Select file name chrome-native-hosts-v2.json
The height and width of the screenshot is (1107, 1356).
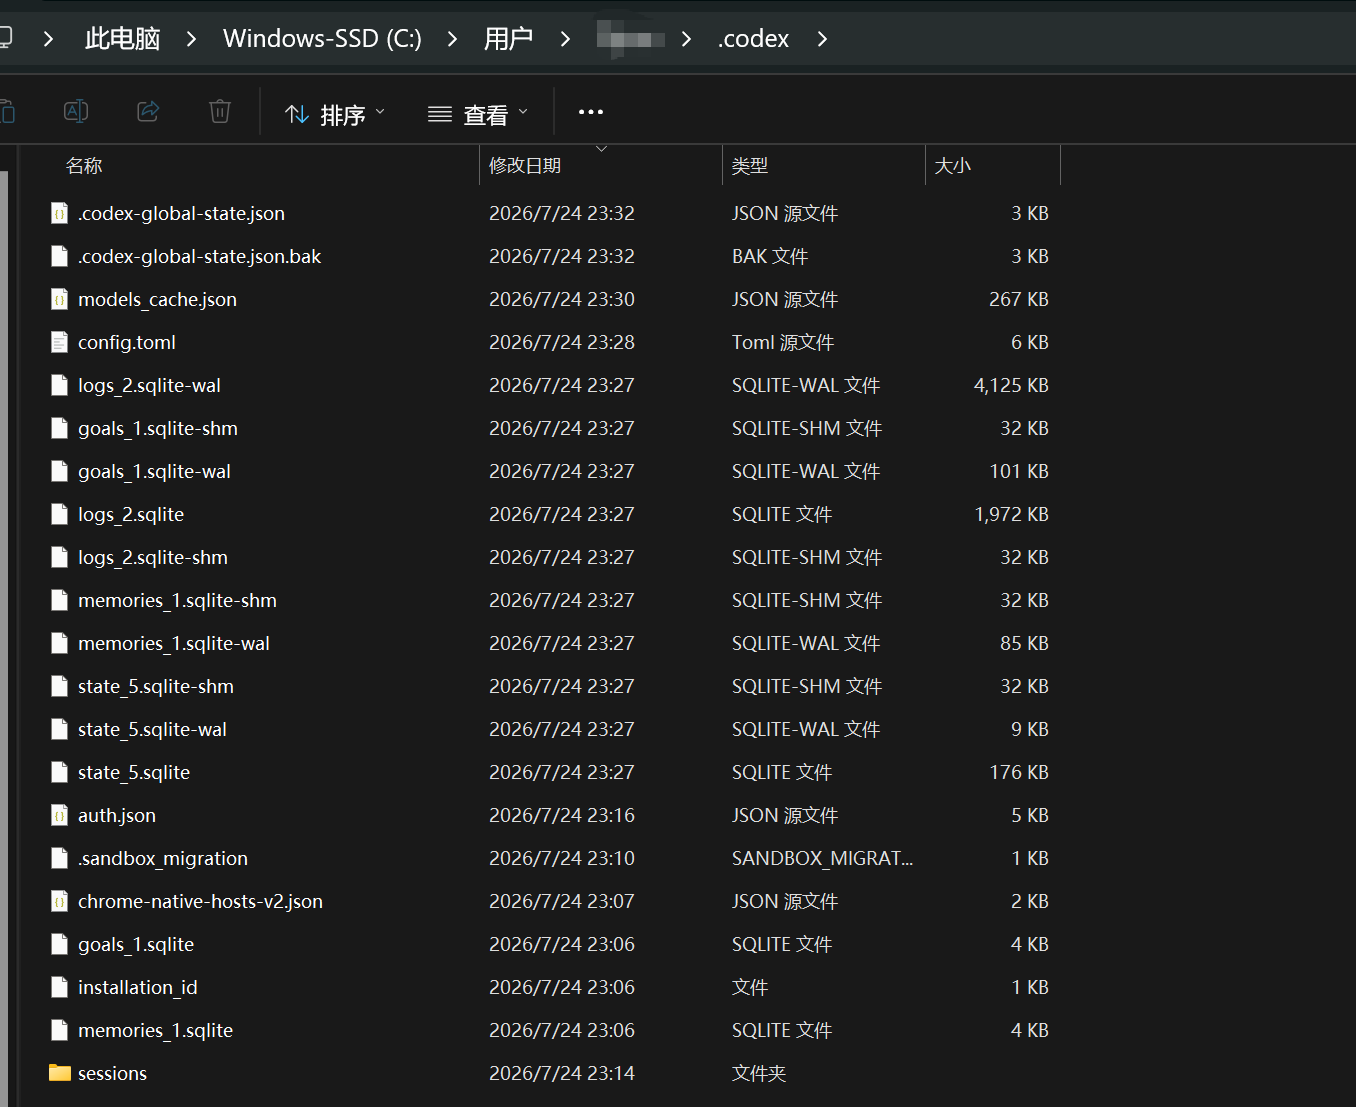pos(200,901)
